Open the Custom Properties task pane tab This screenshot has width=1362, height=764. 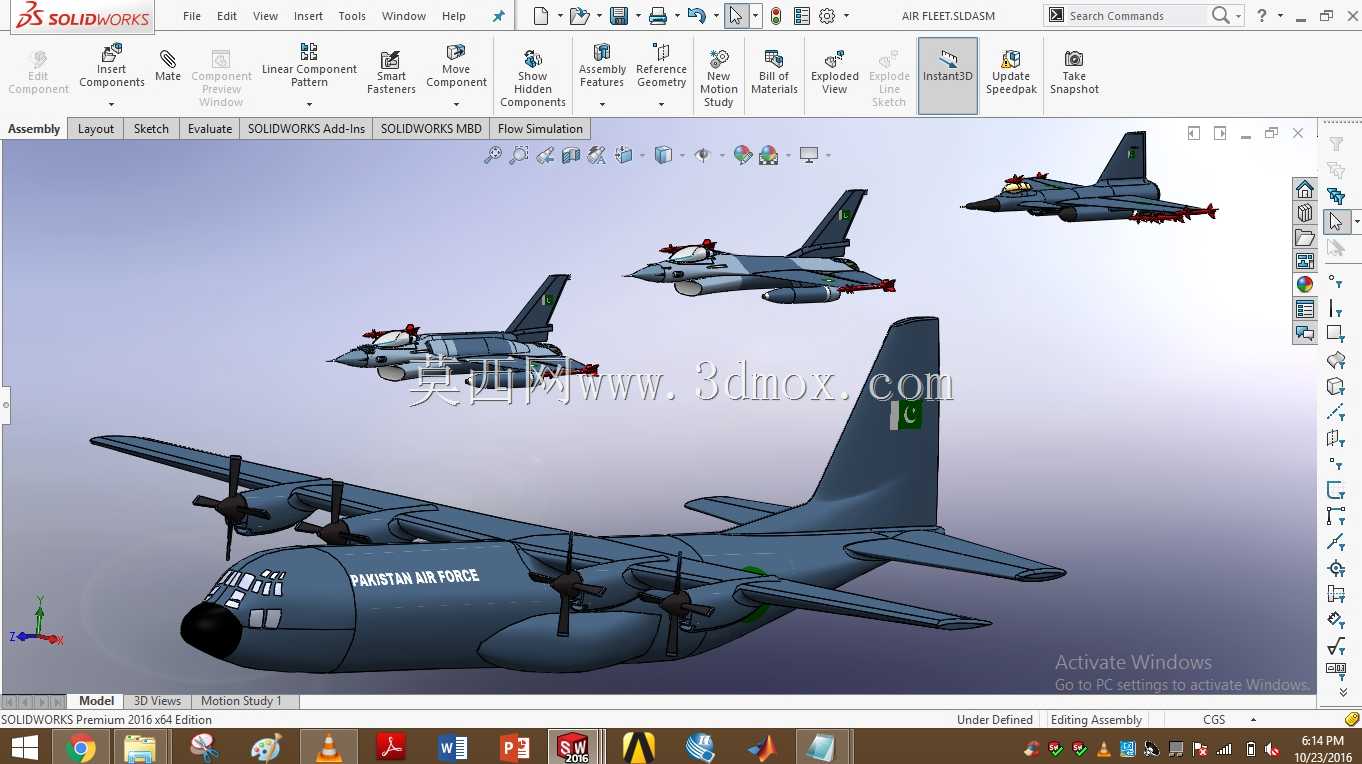pyautogui.click(x=1305, y=310)
